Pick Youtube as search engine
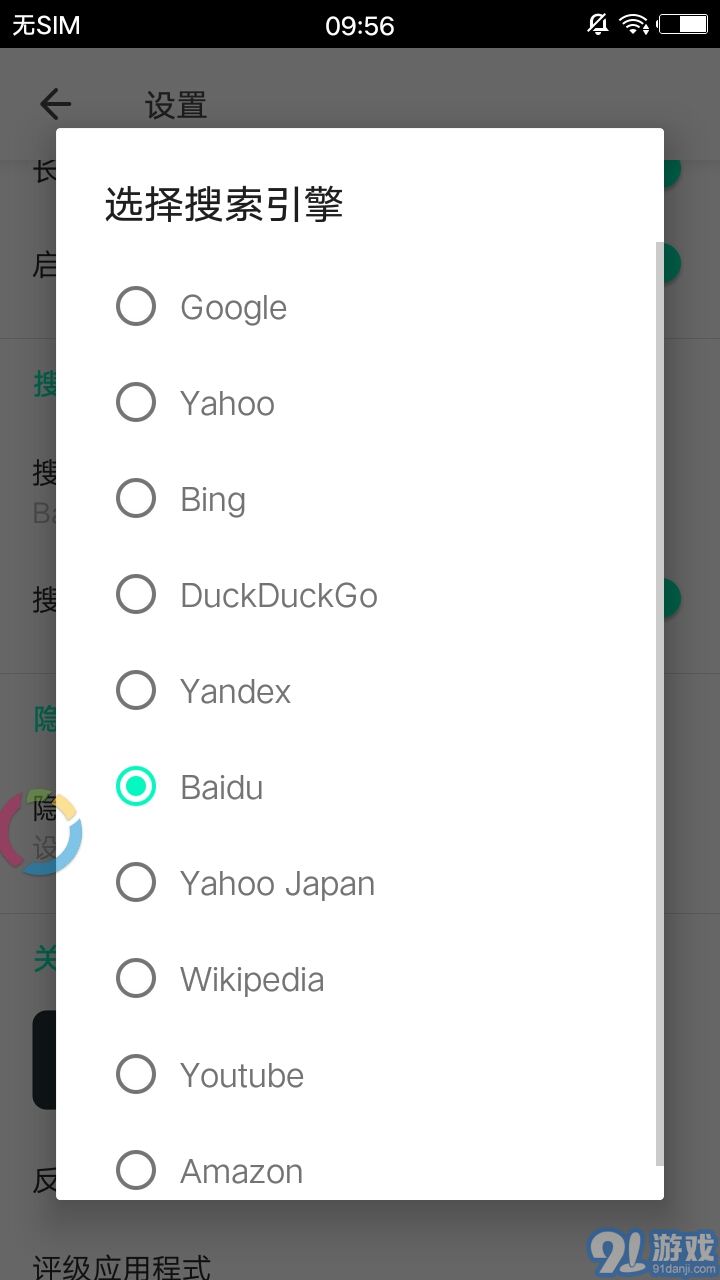The height and width of the screenshot is (1280, 720). (136, 1074)
